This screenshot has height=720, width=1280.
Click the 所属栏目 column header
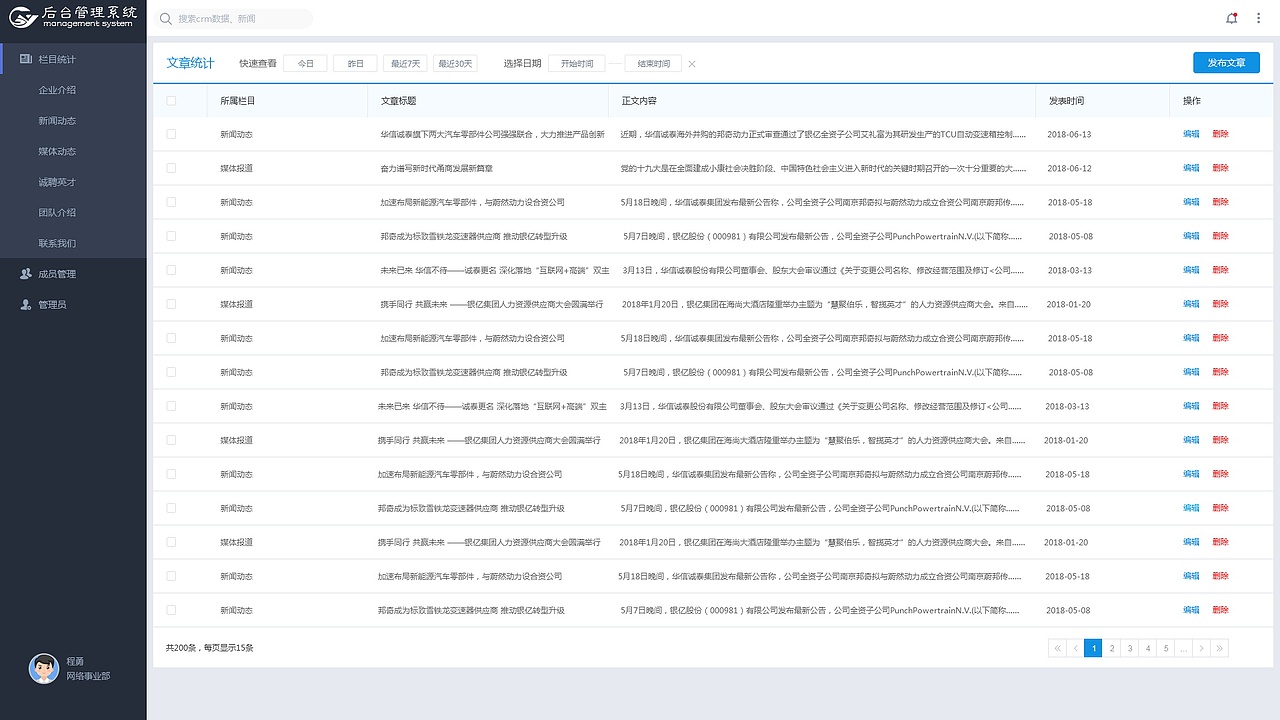(x=238, y=101)
